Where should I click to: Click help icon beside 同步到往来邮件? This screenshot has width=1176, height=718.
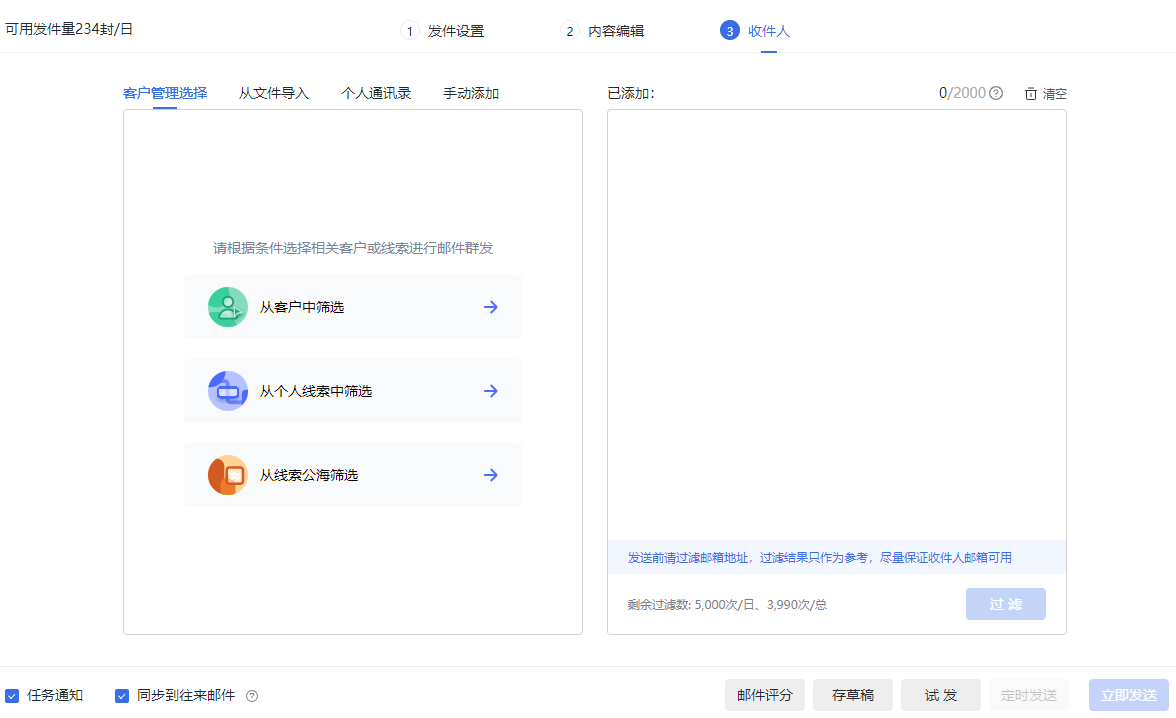[x=252, y=696]
